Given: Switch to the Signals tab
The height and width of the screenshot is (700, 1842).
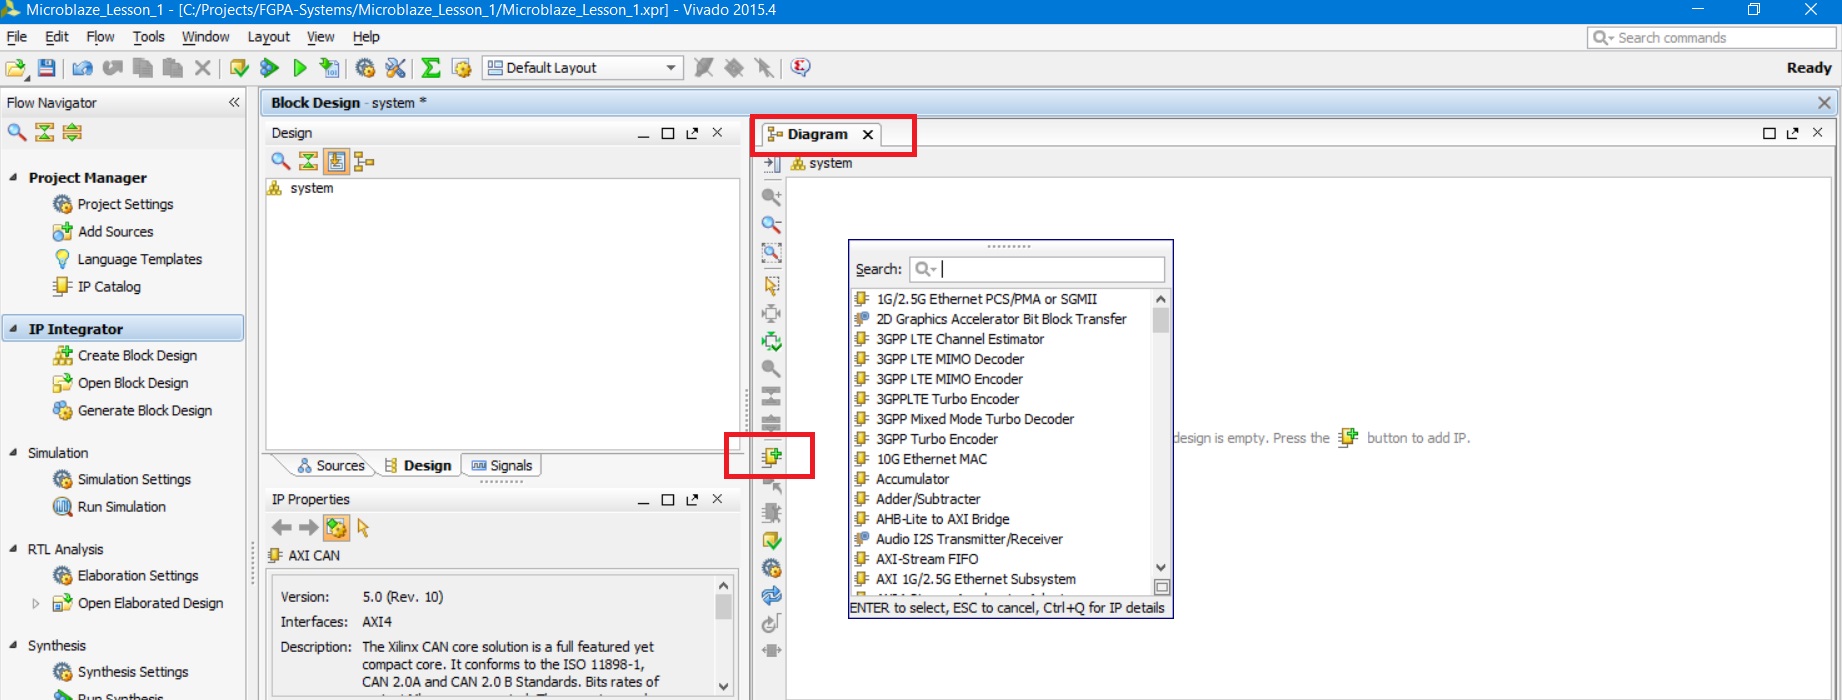Looking at the screenshot, I should tap(501, 466).
